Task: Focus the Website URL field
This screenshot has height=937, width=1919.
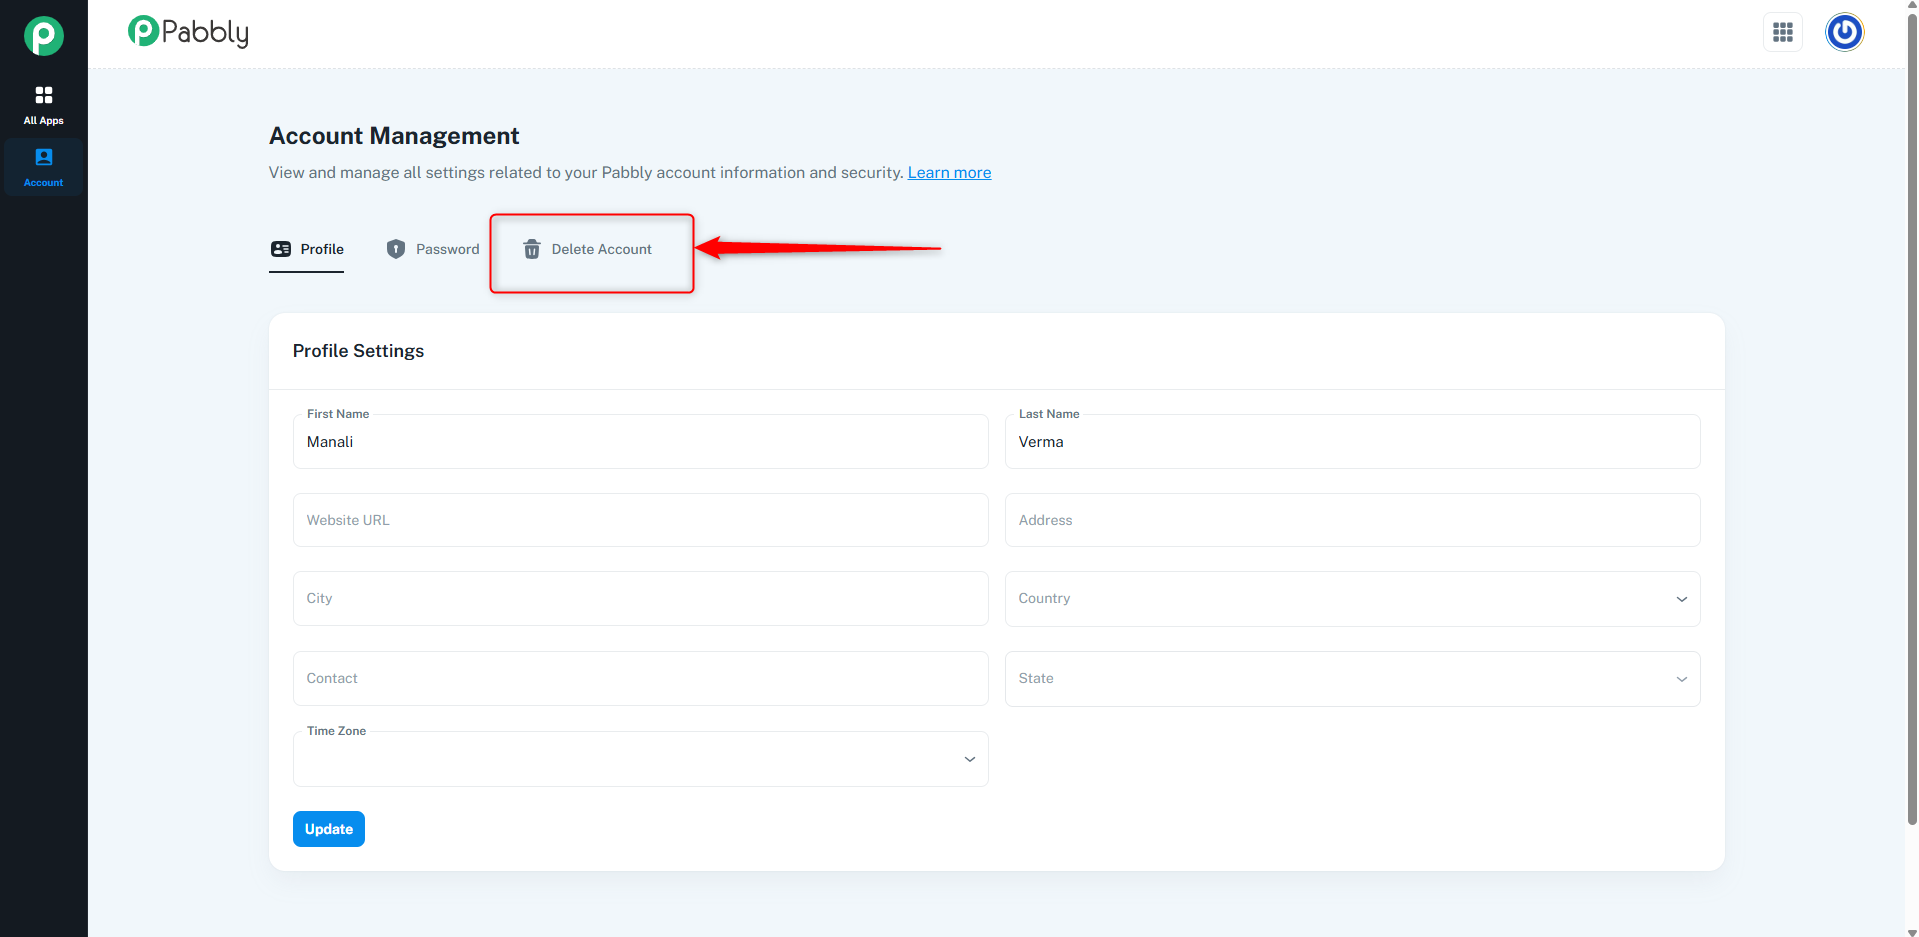Action: 640,520
